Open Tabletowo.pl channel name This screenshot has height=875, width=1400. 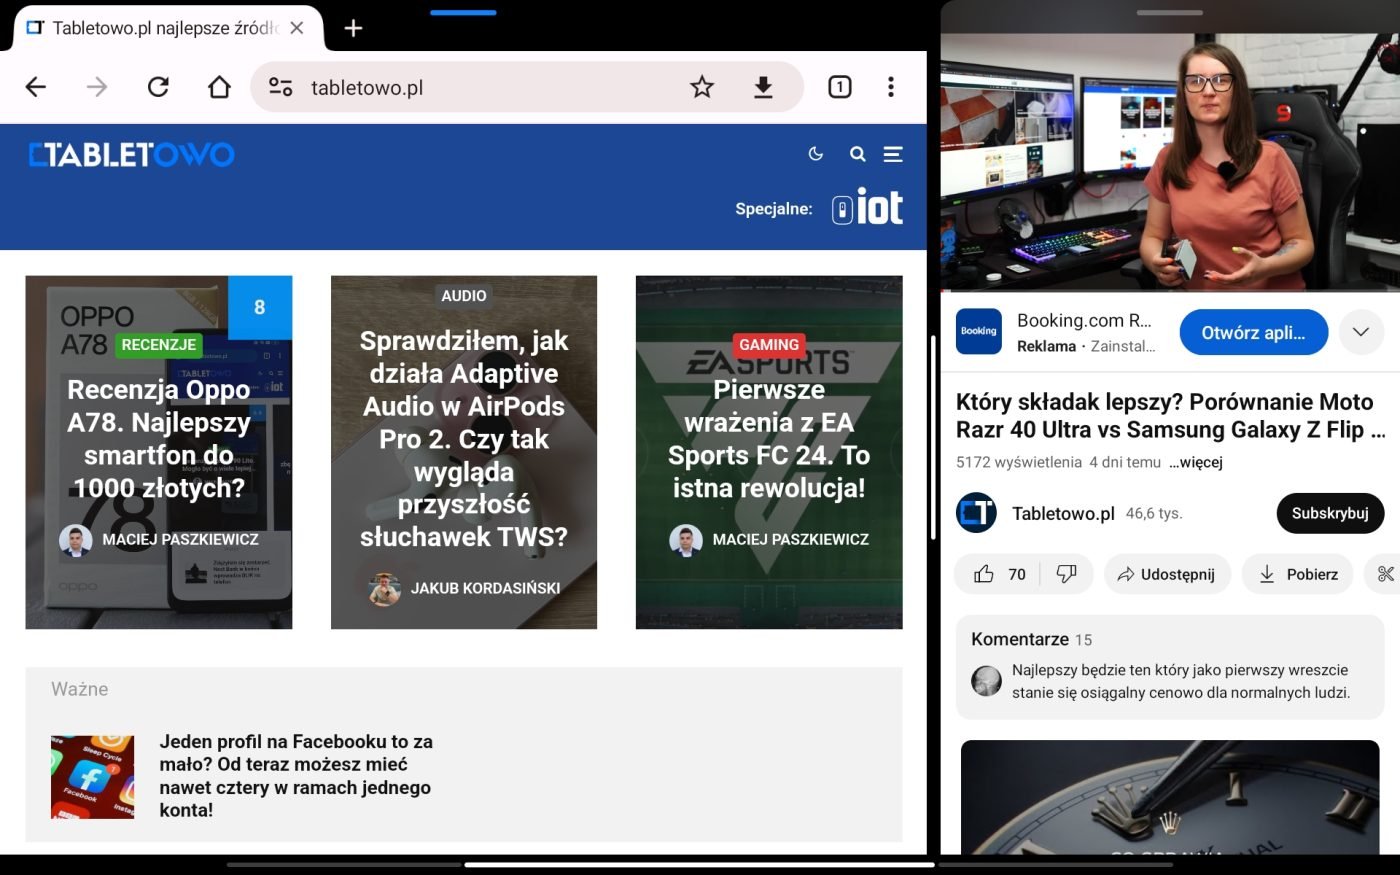(x=1063, y=513)
